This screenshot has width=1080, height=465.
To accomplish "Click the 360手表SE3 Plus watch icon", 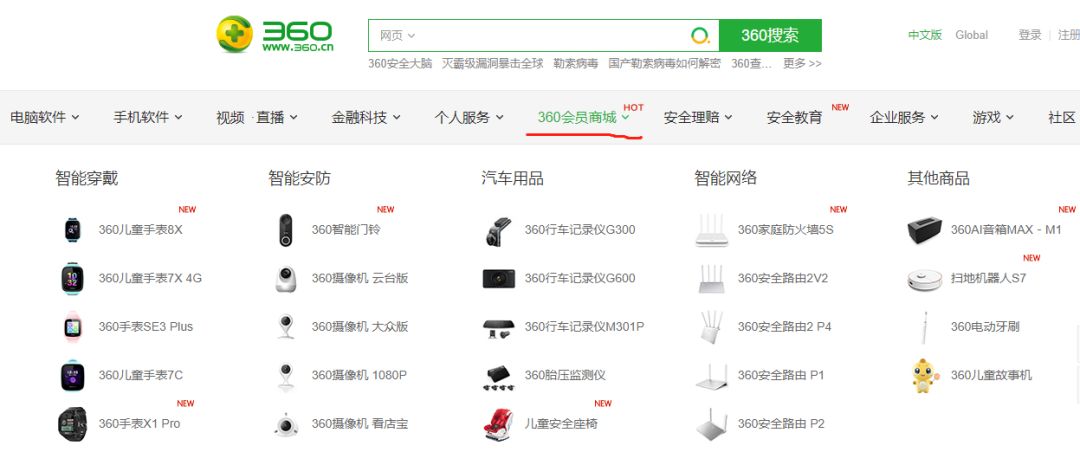I will (x=72, y=327).
